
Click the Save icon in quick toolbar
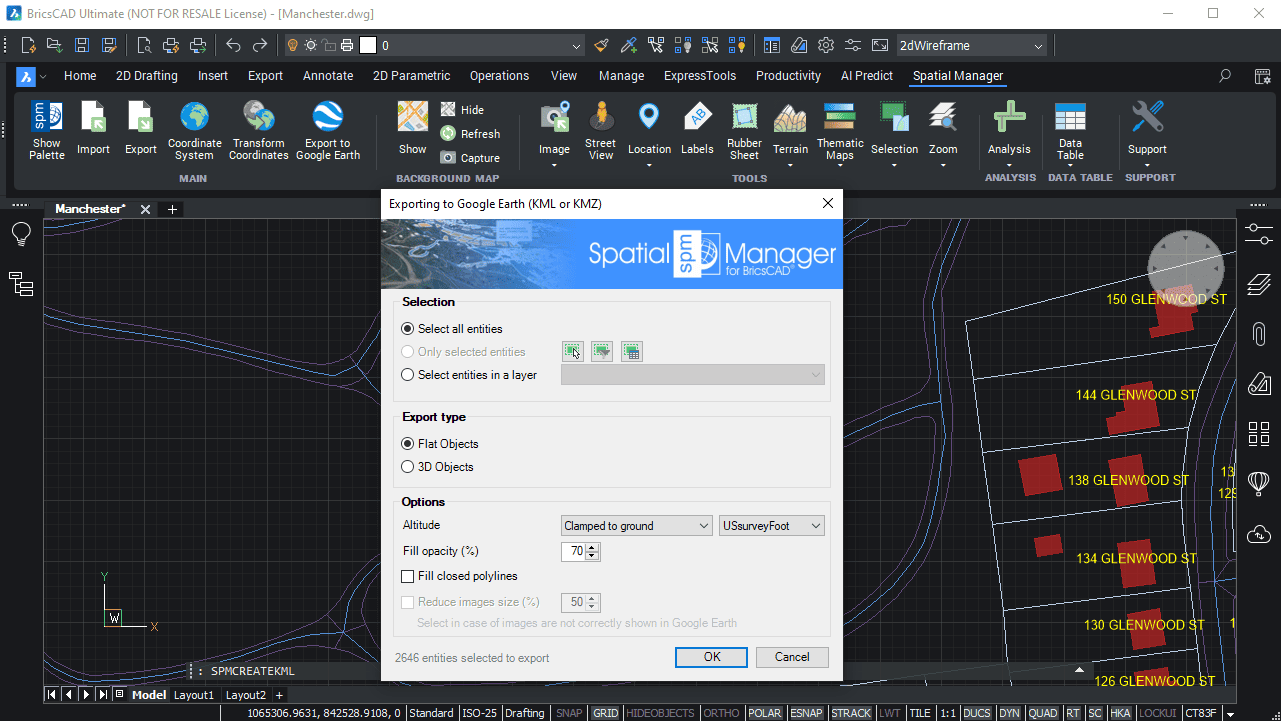pos(82,45)
